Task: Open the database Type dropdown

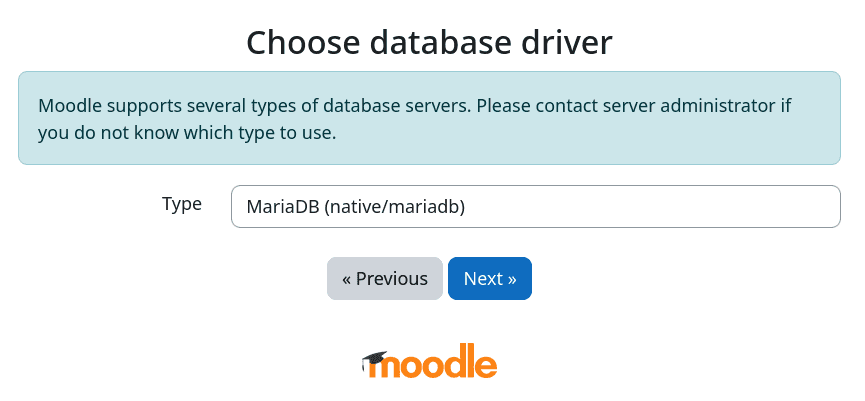Action: tap(535, 207)
